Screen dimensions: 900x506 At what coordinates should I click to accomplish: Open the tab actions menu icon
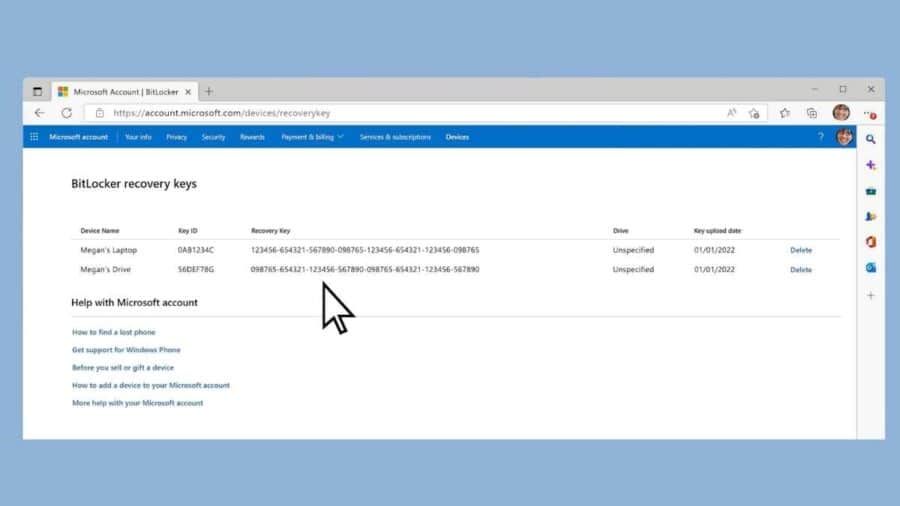coord(37,91)
